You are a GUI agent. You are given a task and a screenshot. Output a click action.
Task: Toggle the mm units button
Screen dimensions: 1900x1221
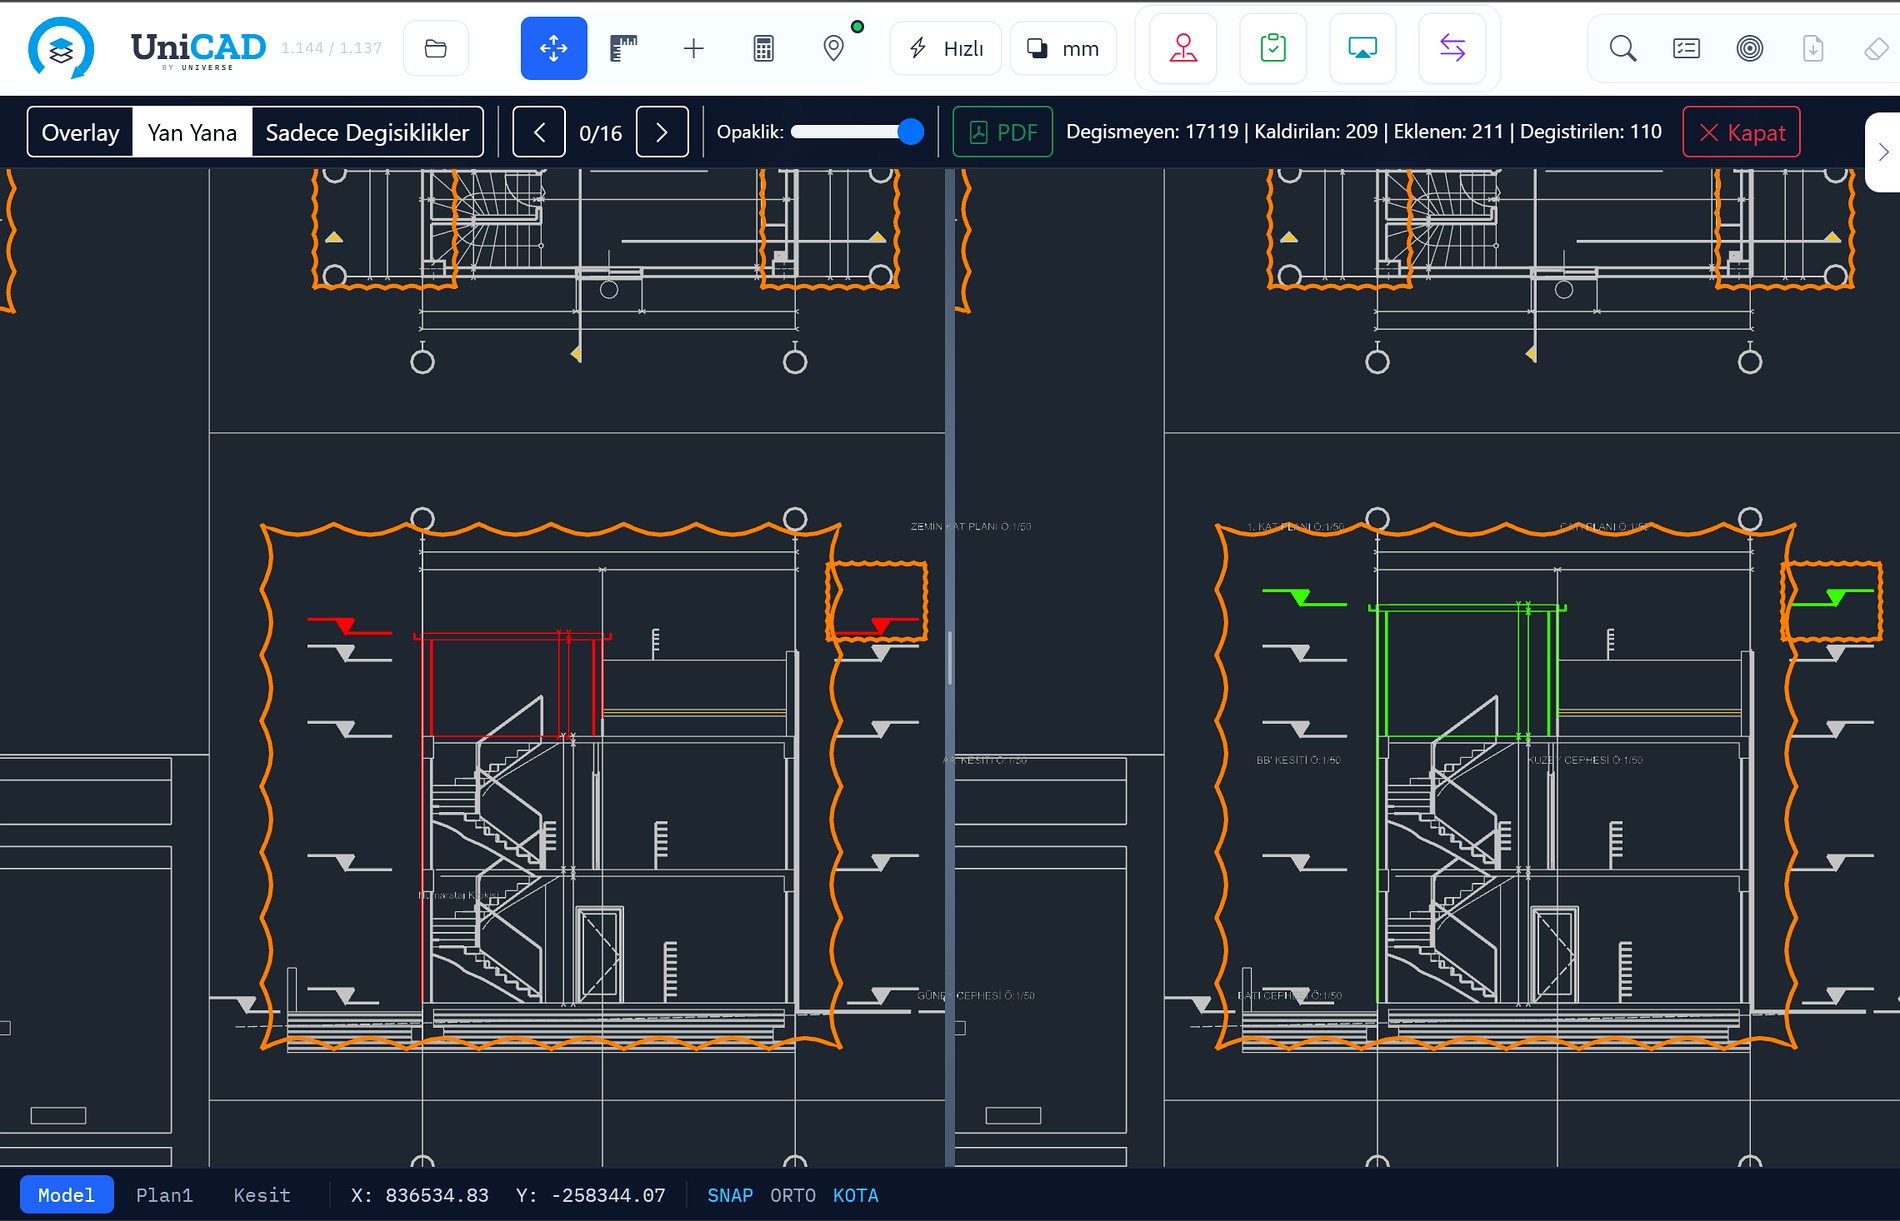point(1063,48)
